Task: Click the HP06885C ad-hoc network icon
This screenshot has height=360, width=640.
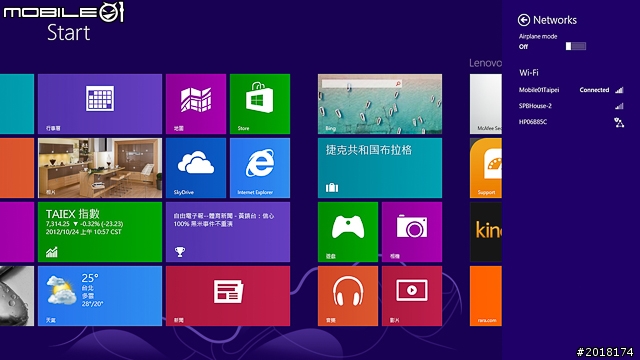Action: coord(619,122)
